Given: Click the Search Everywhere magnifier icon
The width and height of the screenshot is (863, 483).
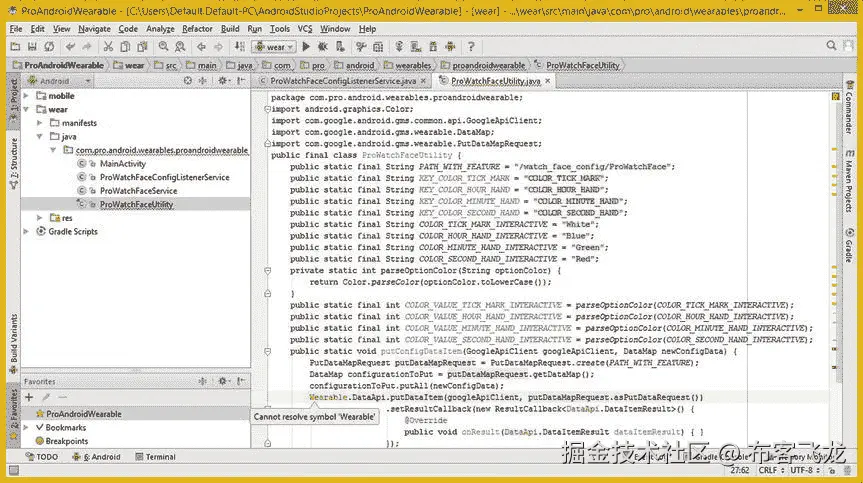Looking at the screenshot, I should [x=831, y=46].
